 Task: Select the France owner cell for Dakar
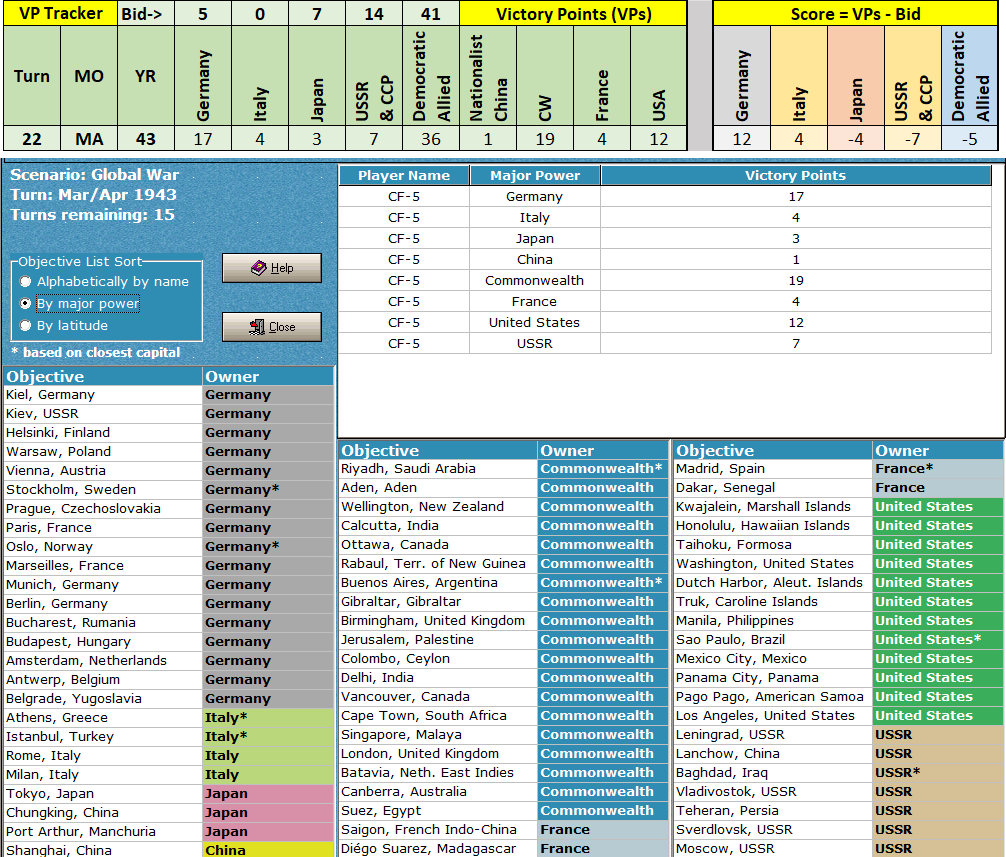[x=937, y=488]
